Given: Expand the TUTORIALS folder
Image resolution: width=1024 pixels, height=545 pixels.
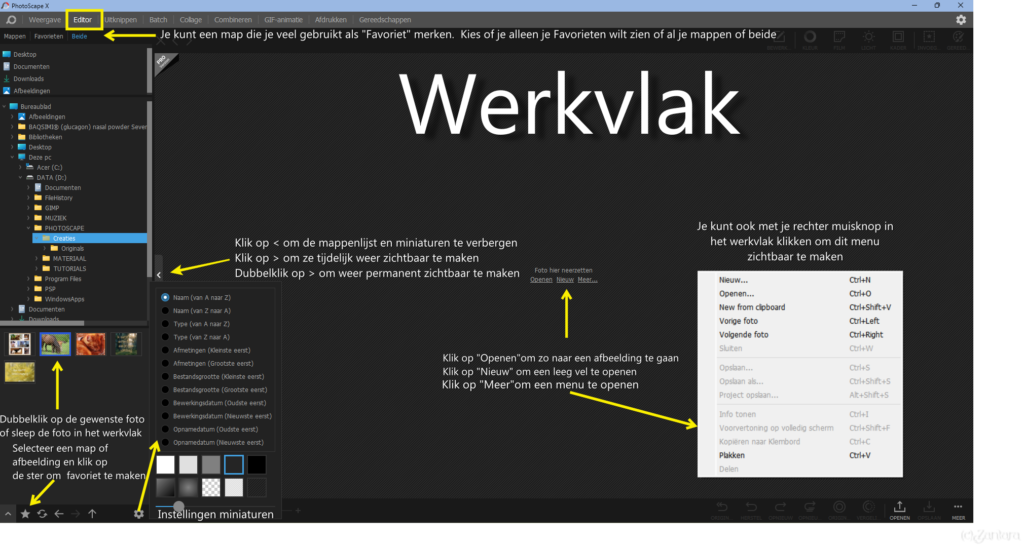Looking at the screenshot, I should tap(37, 269).
